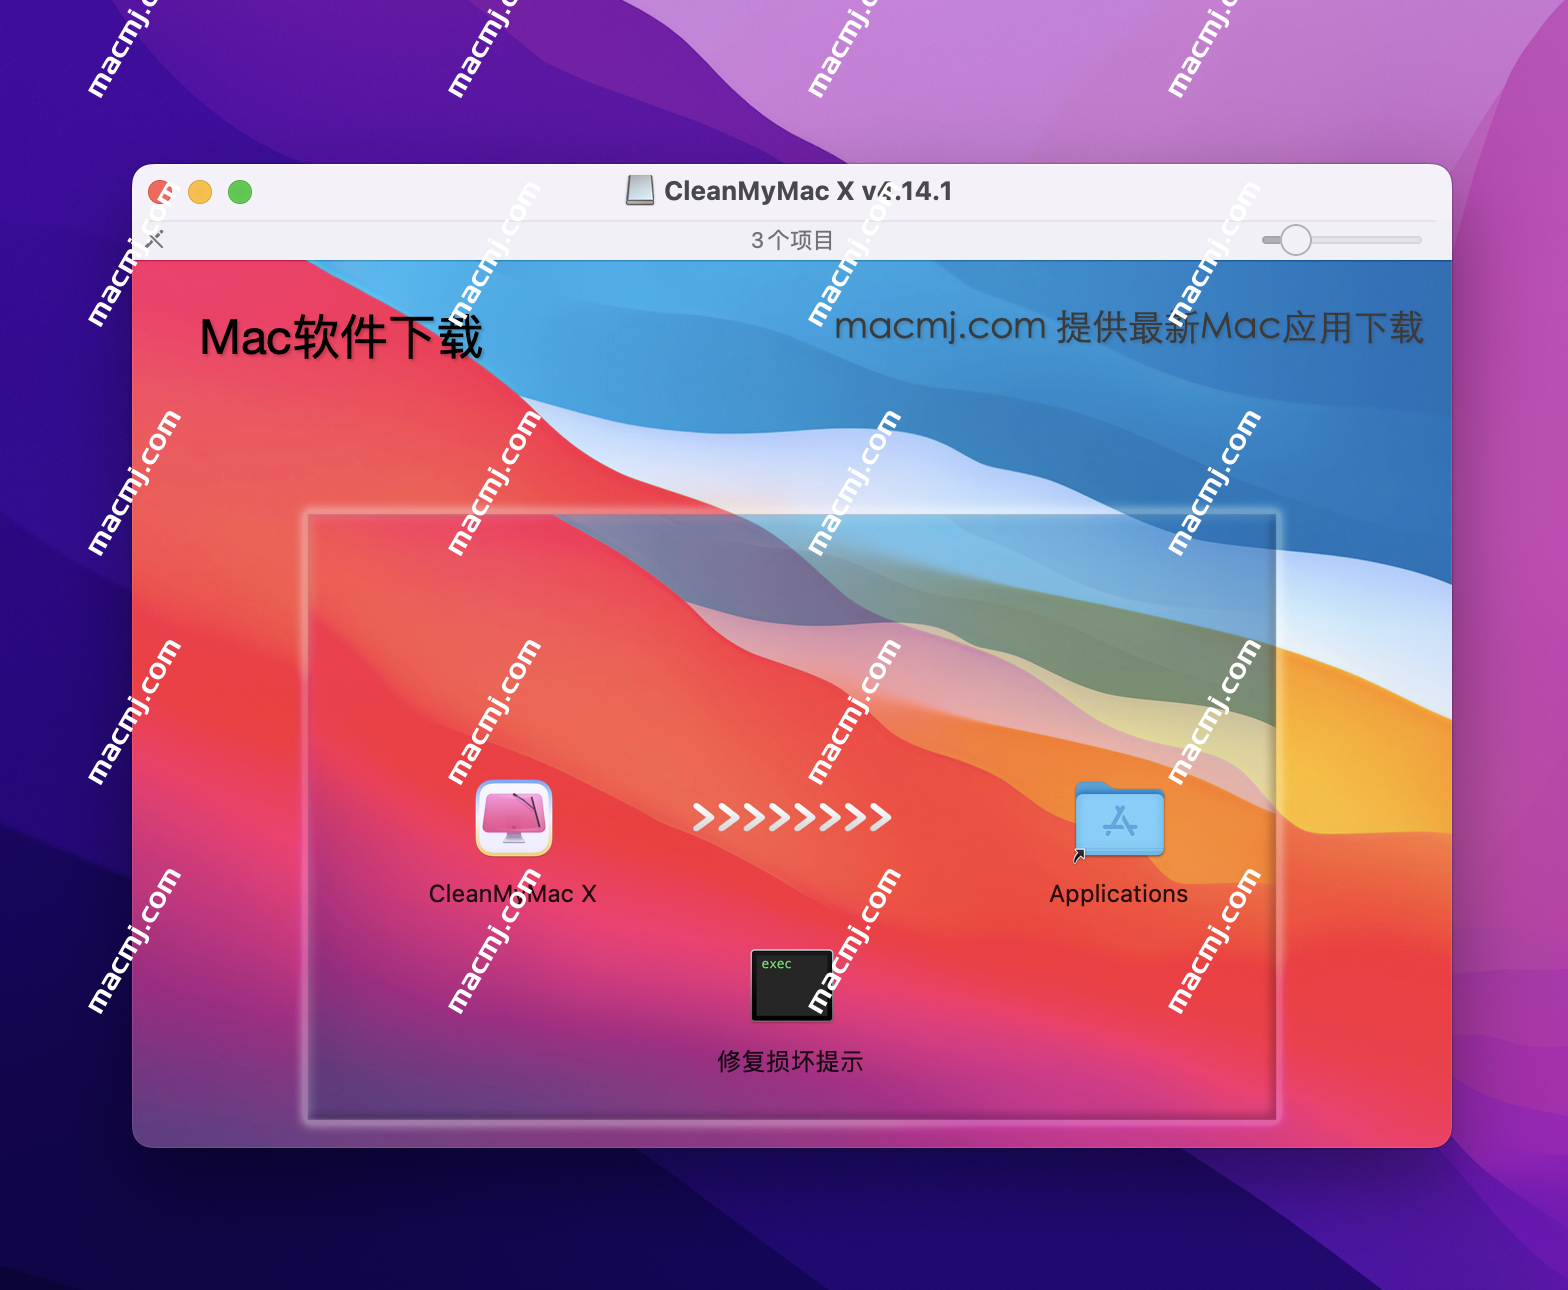Click the Applications folder label

[1119, 894]
